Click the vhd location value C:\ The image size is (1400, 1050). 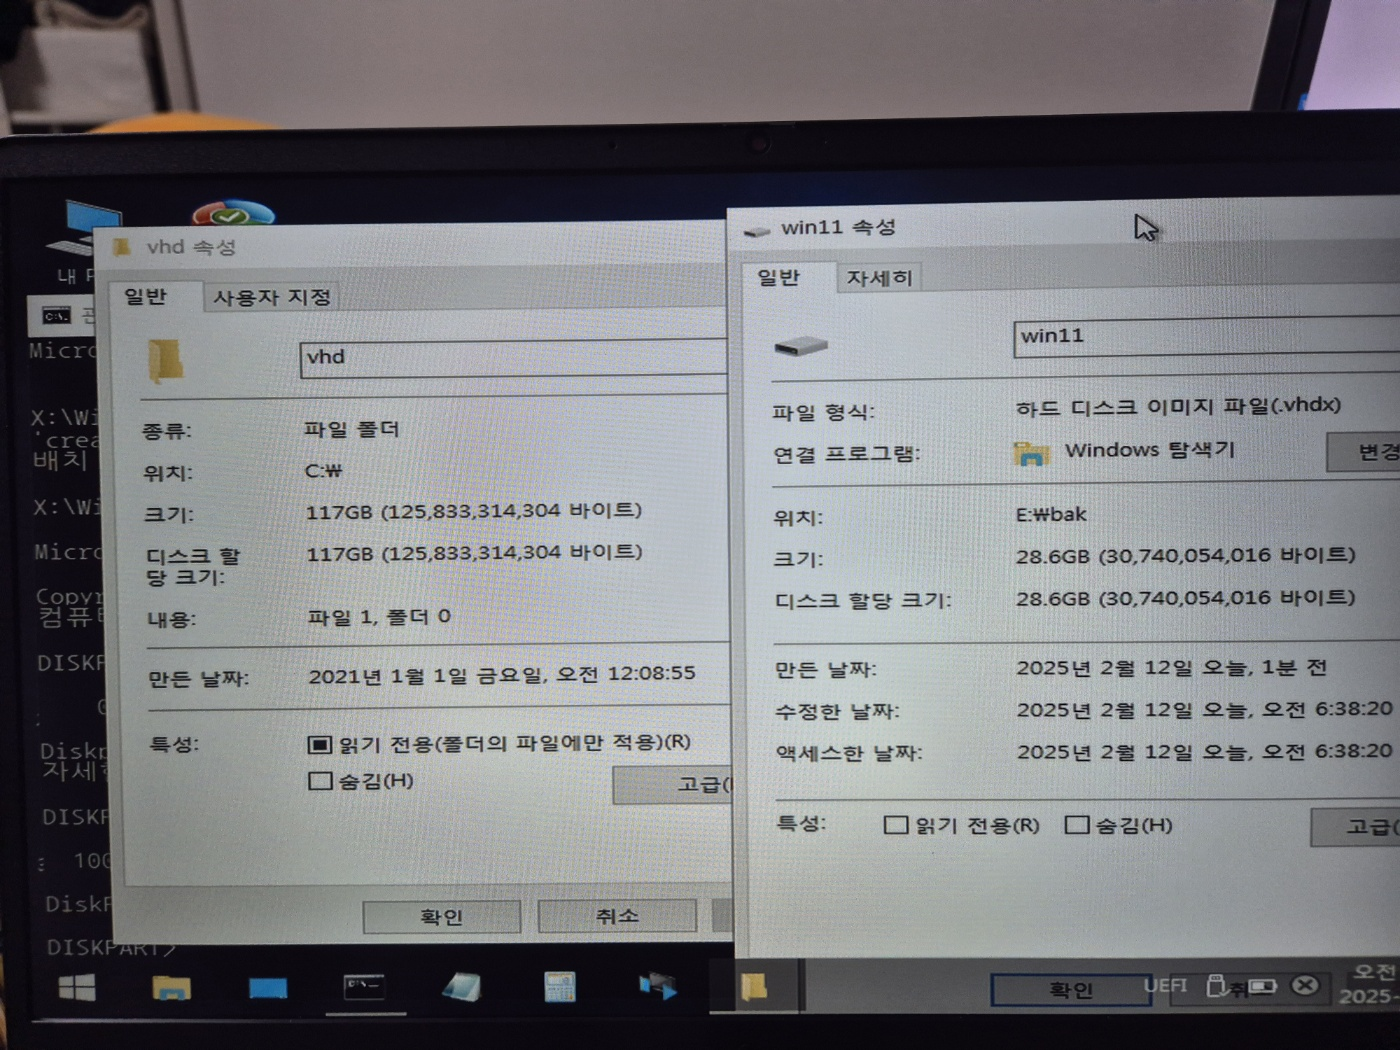(x=323, y=471)
